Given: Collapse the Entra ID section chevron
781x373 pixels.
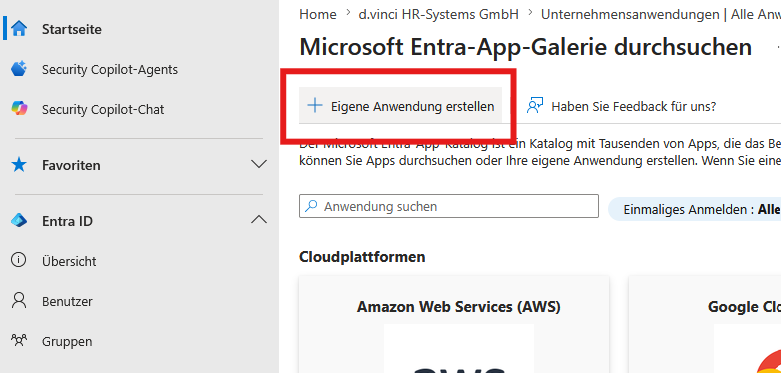Looking at the screenshot, I should click(x=259, y=220).
